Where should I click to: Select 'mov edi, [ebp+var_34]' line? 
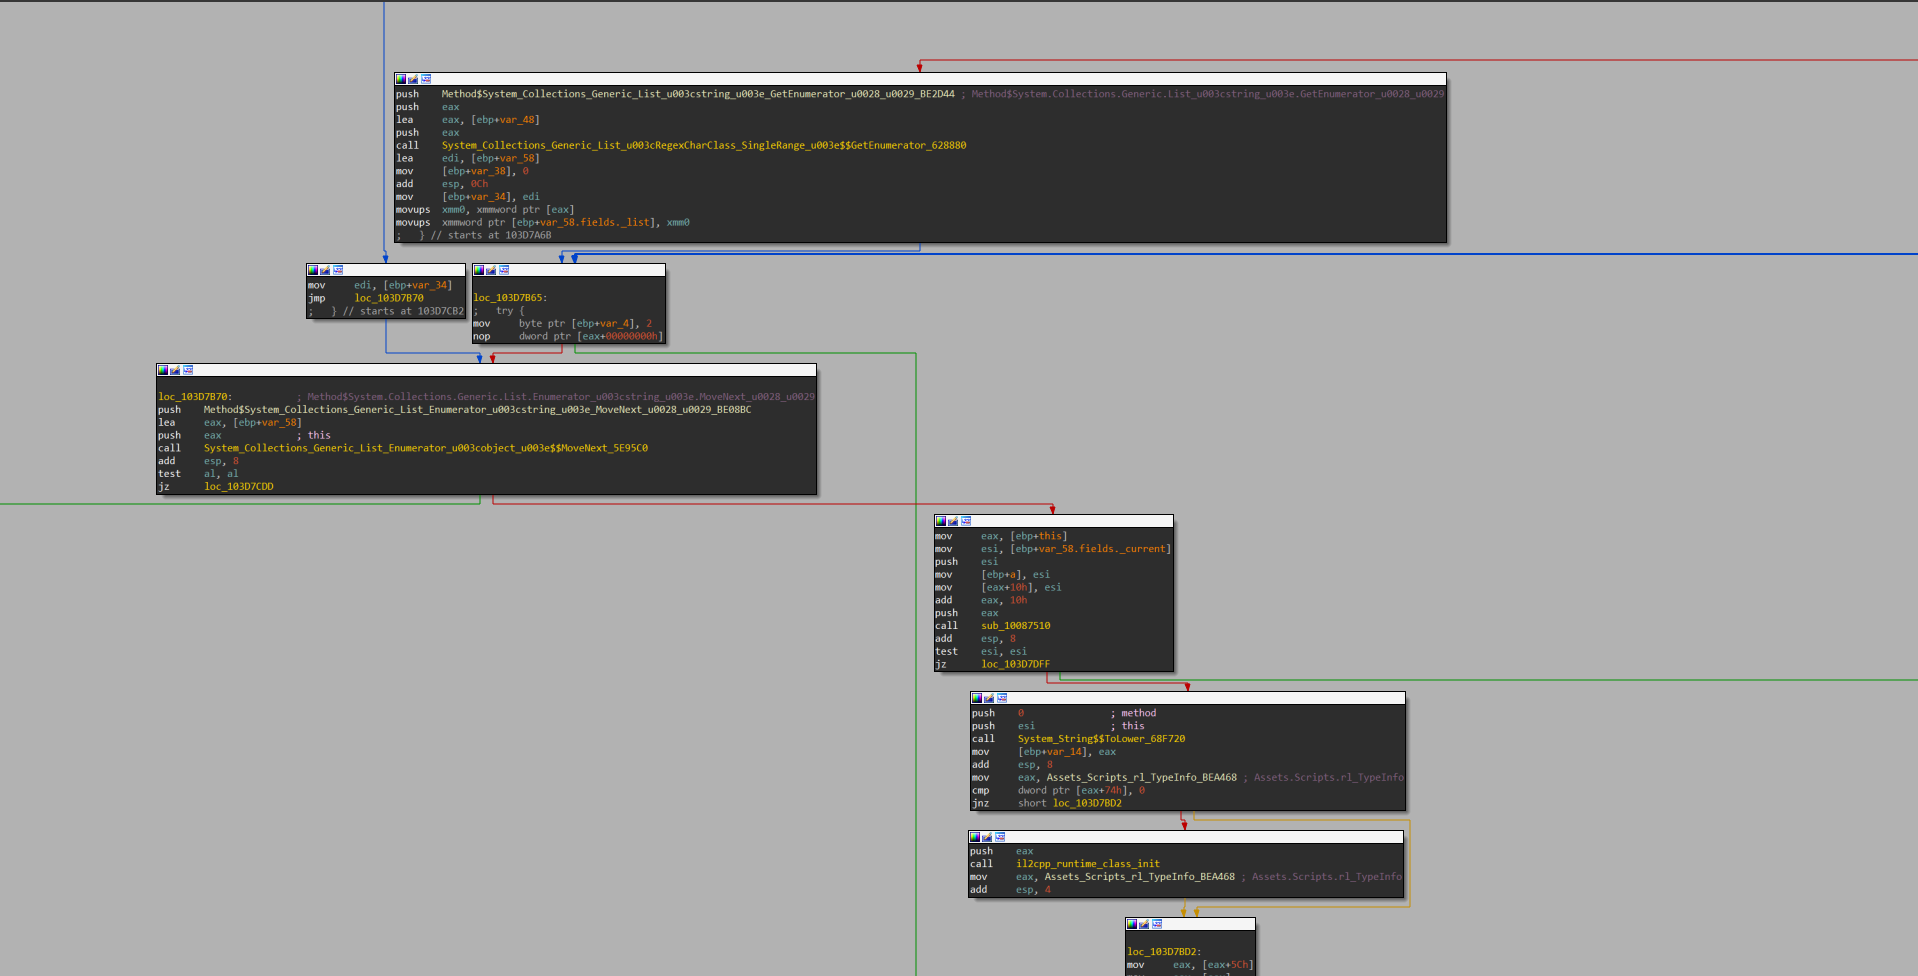[x=380, y=285]
